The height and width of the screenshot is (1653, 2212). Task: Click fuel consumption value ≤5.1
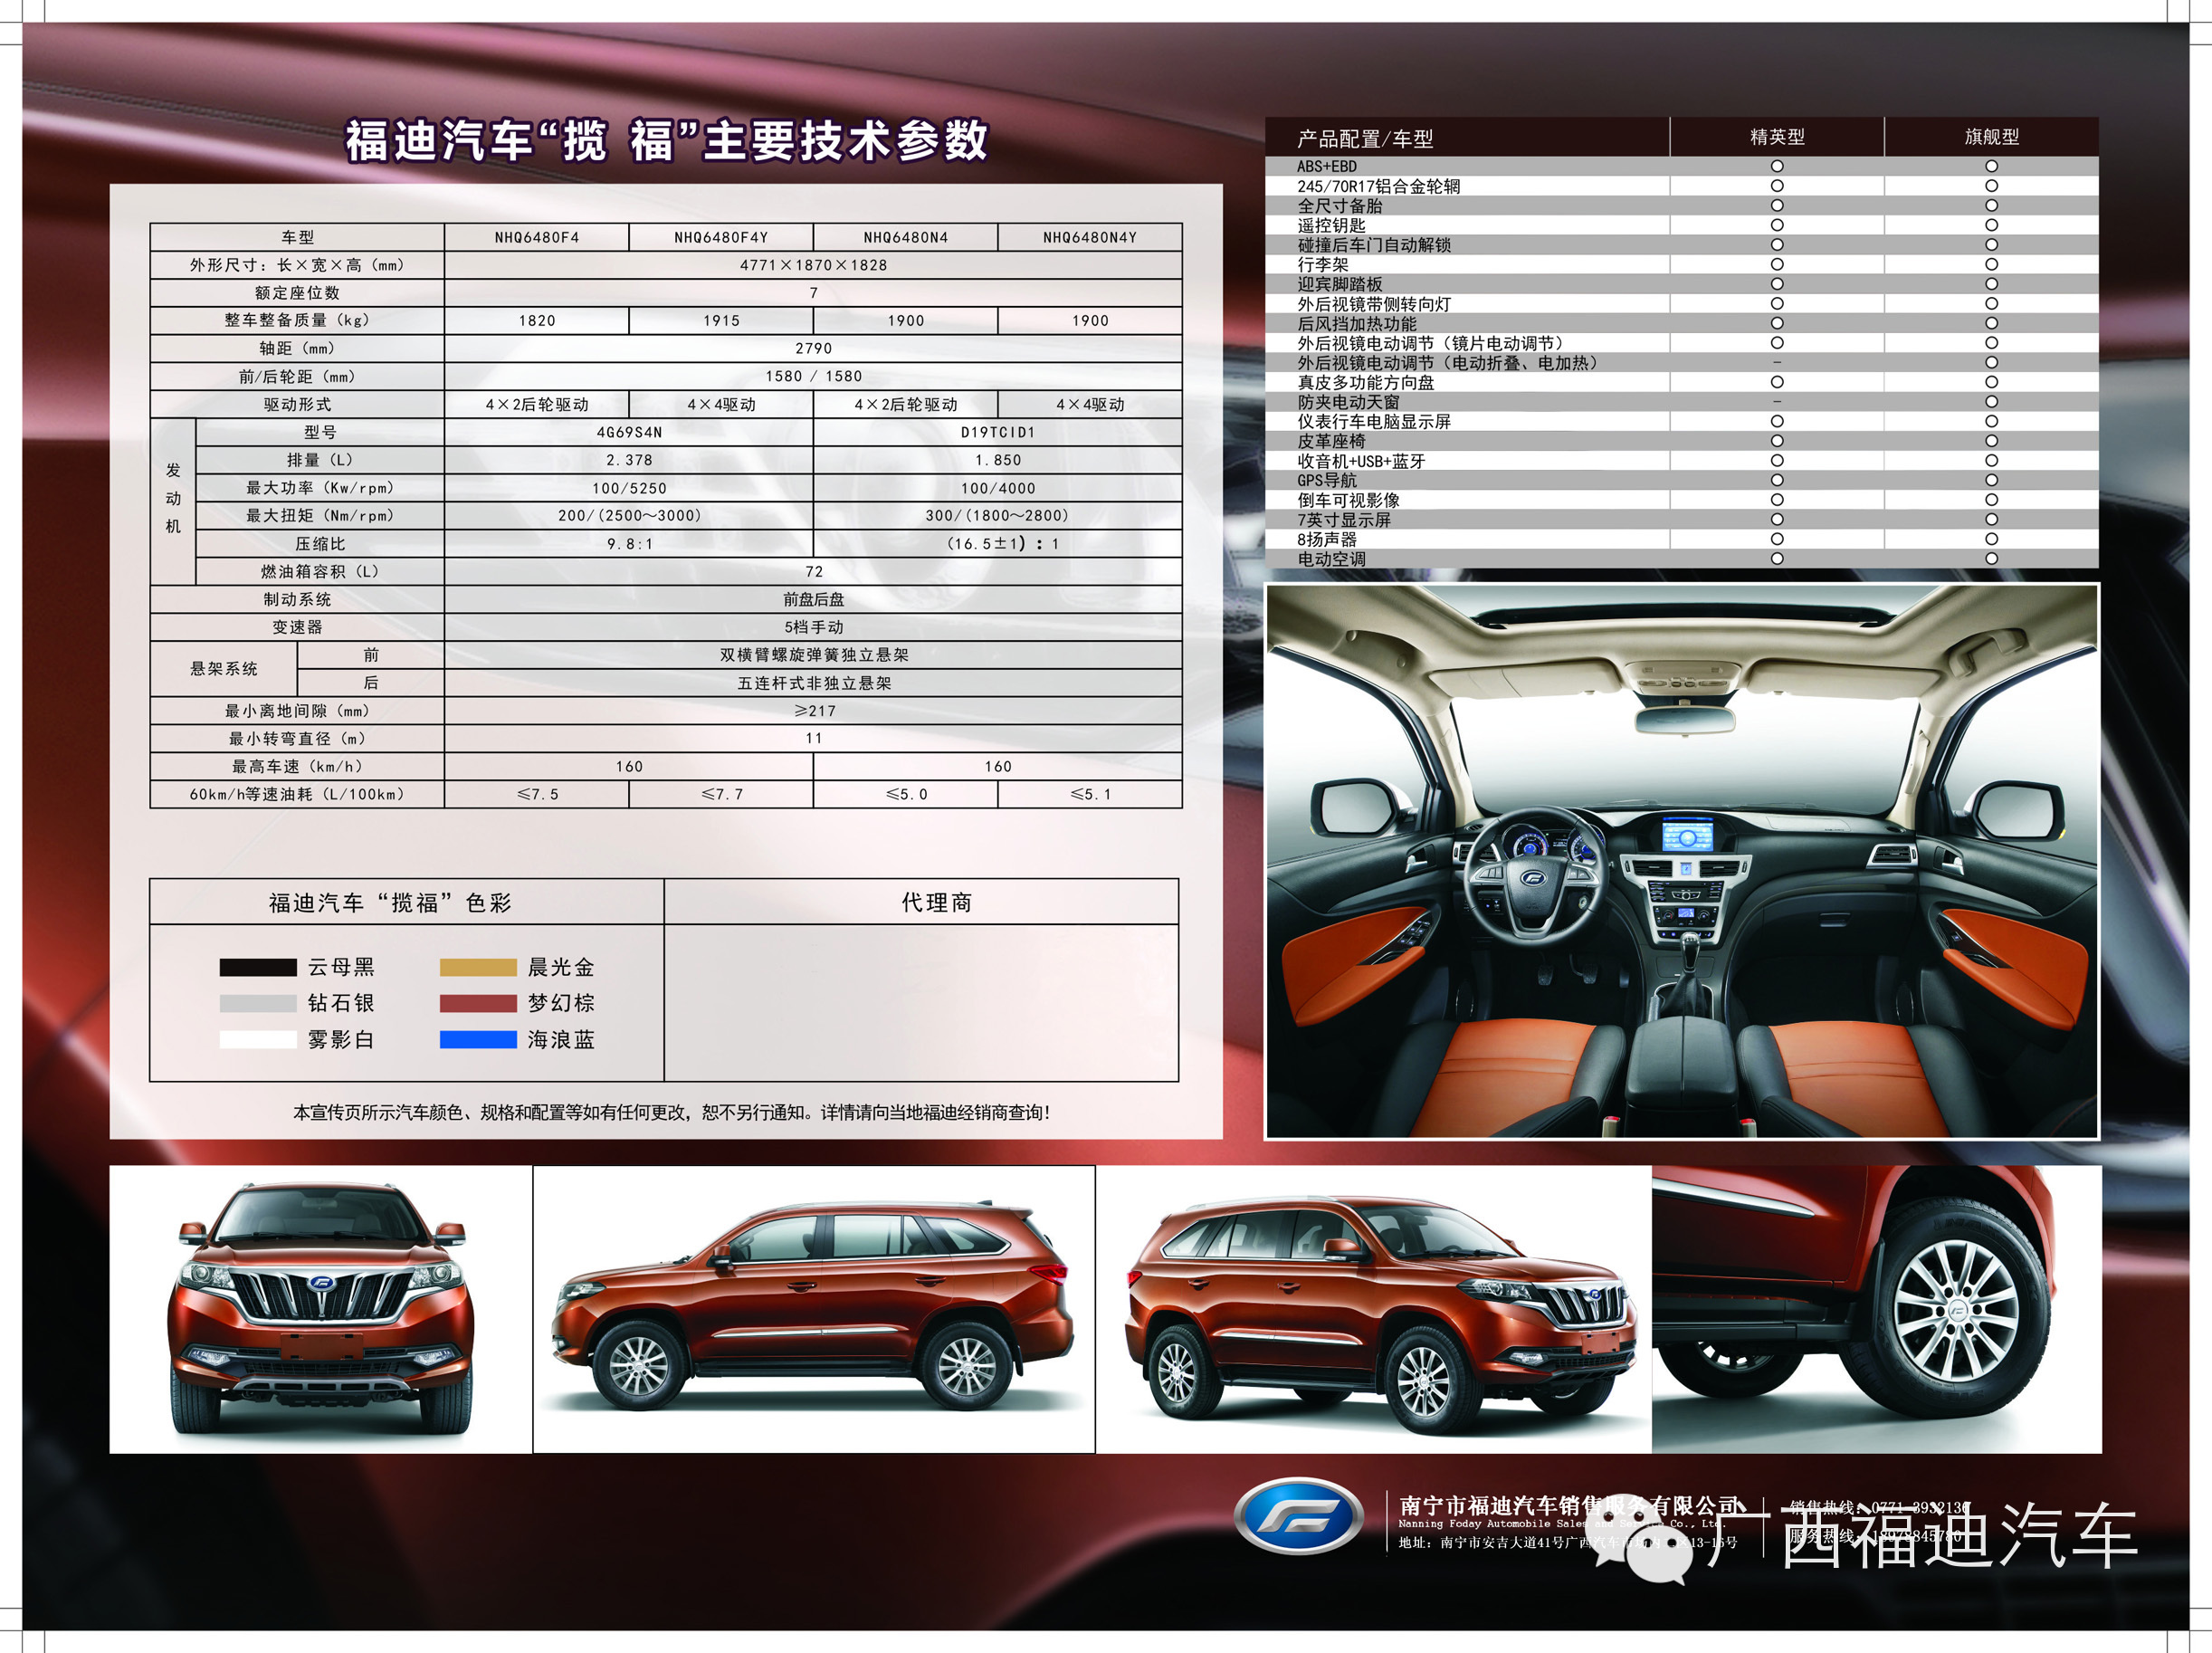(1090, 794)
